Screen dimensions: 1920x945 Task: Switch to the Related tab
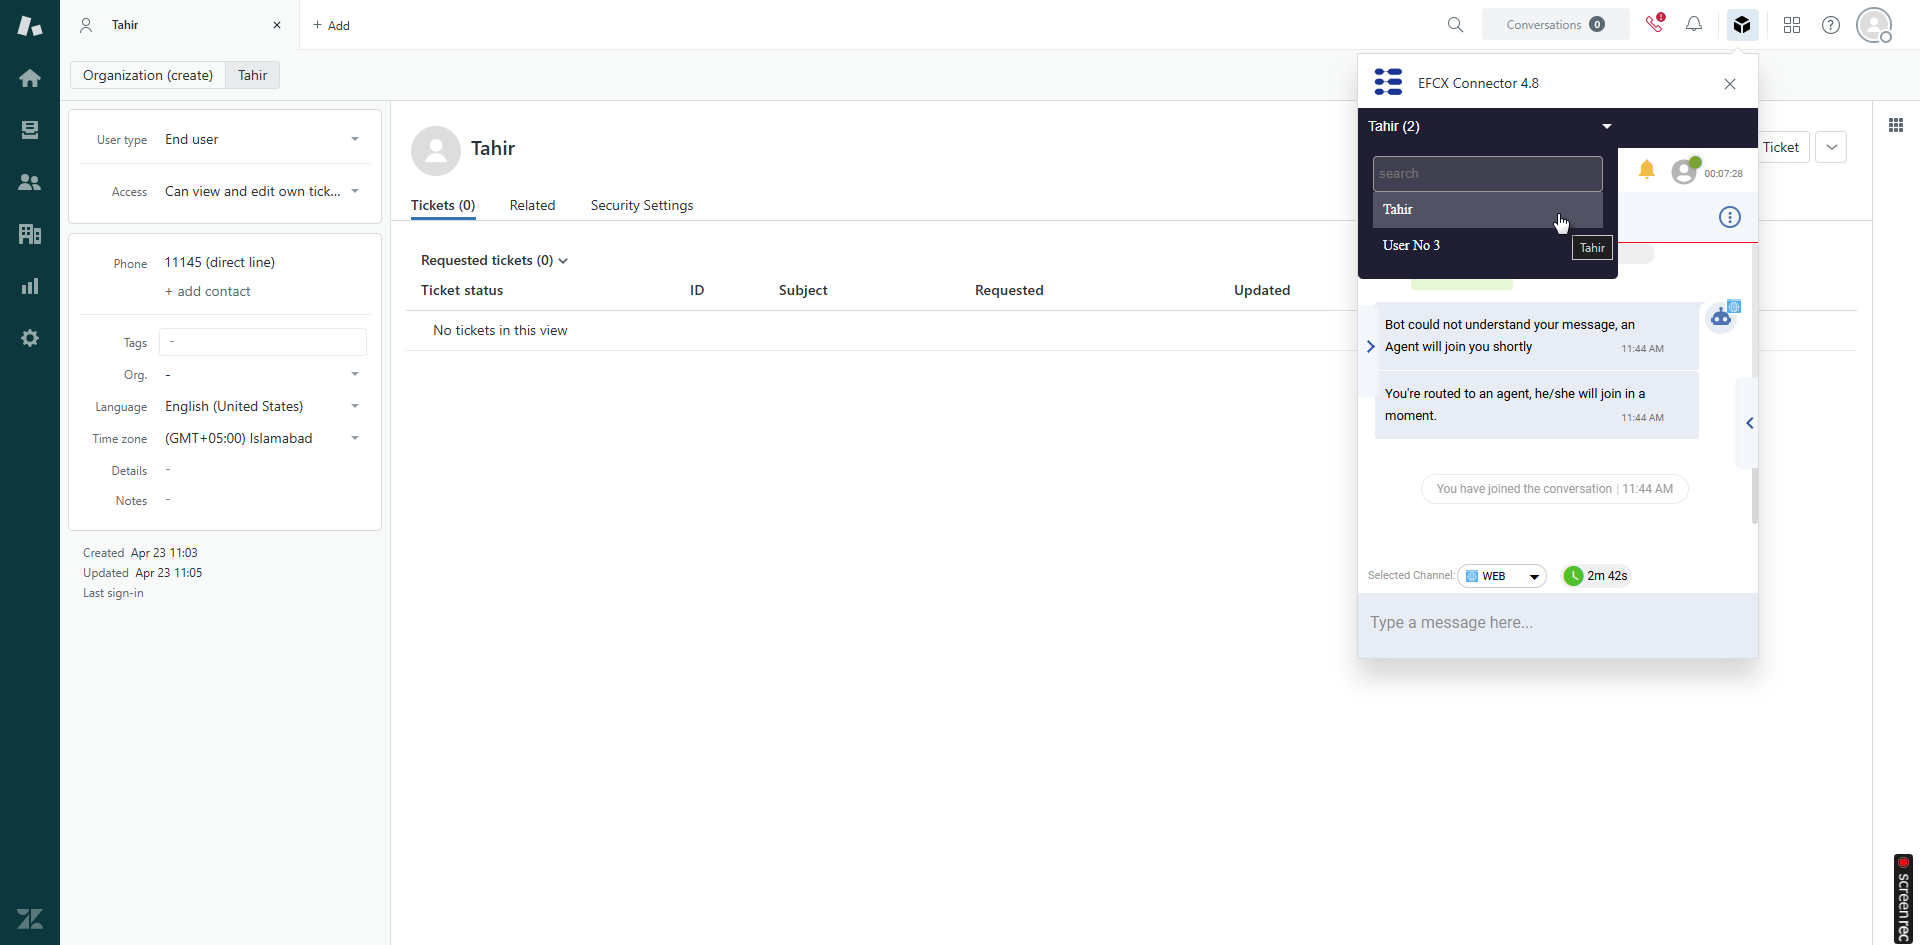[532, 205]
